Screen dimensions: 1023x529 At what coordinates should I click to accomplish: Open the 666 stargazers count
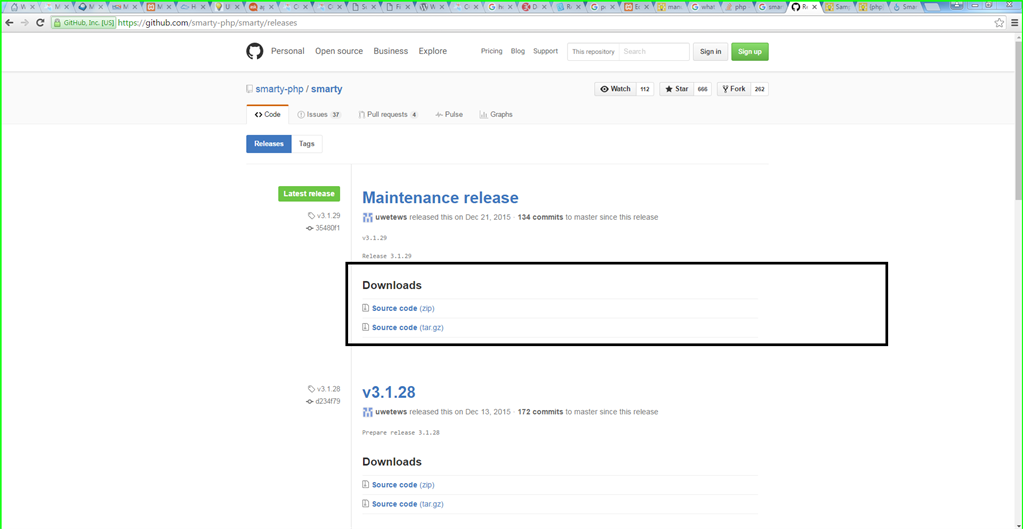[x=702, y=89]
